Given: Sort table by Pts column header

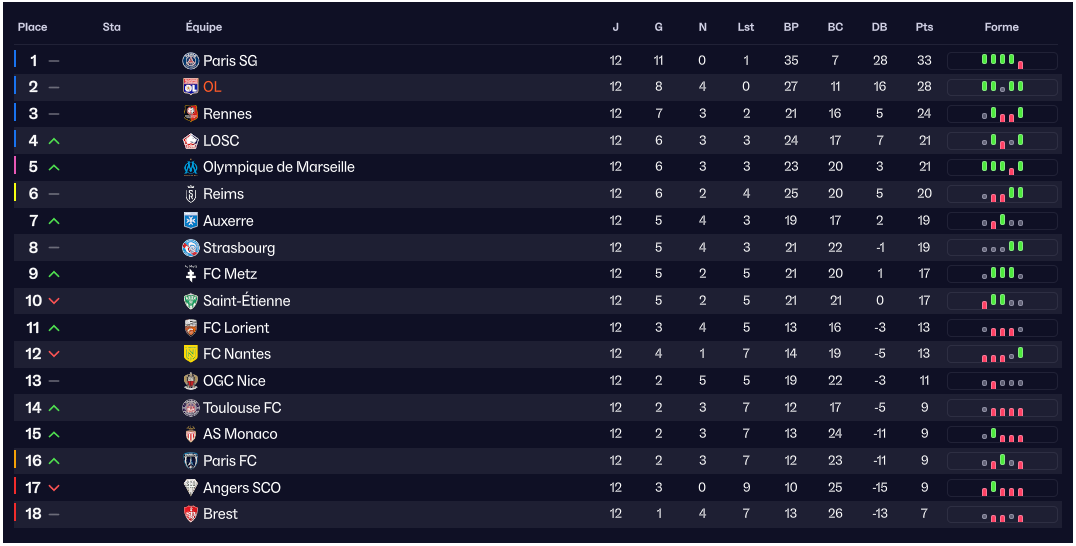Looking at the screenshot, I should 924,27.
